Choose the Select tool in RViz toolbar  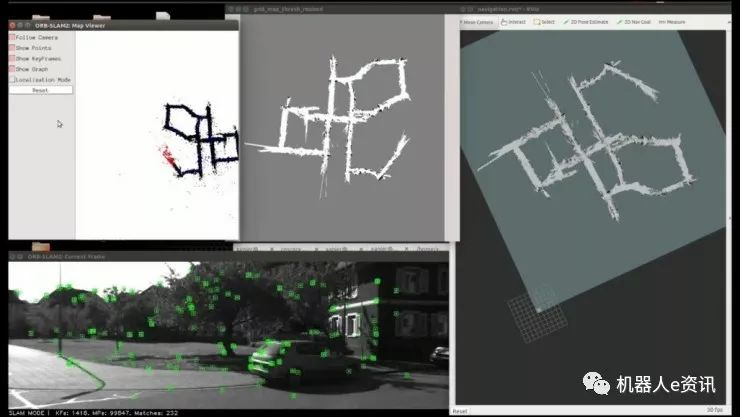coord(544,22)
